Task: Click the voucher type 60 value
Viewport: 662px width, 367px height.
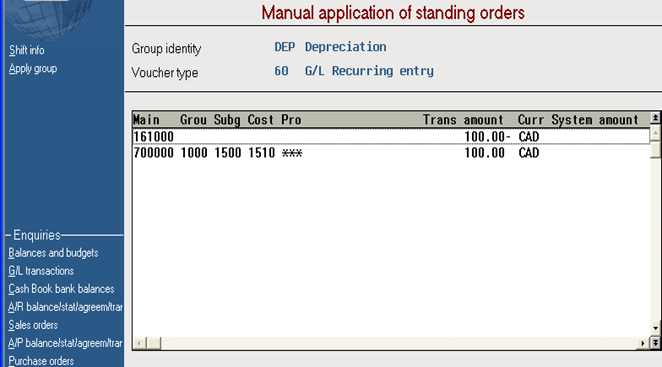Action: click(x=281, y=71)
